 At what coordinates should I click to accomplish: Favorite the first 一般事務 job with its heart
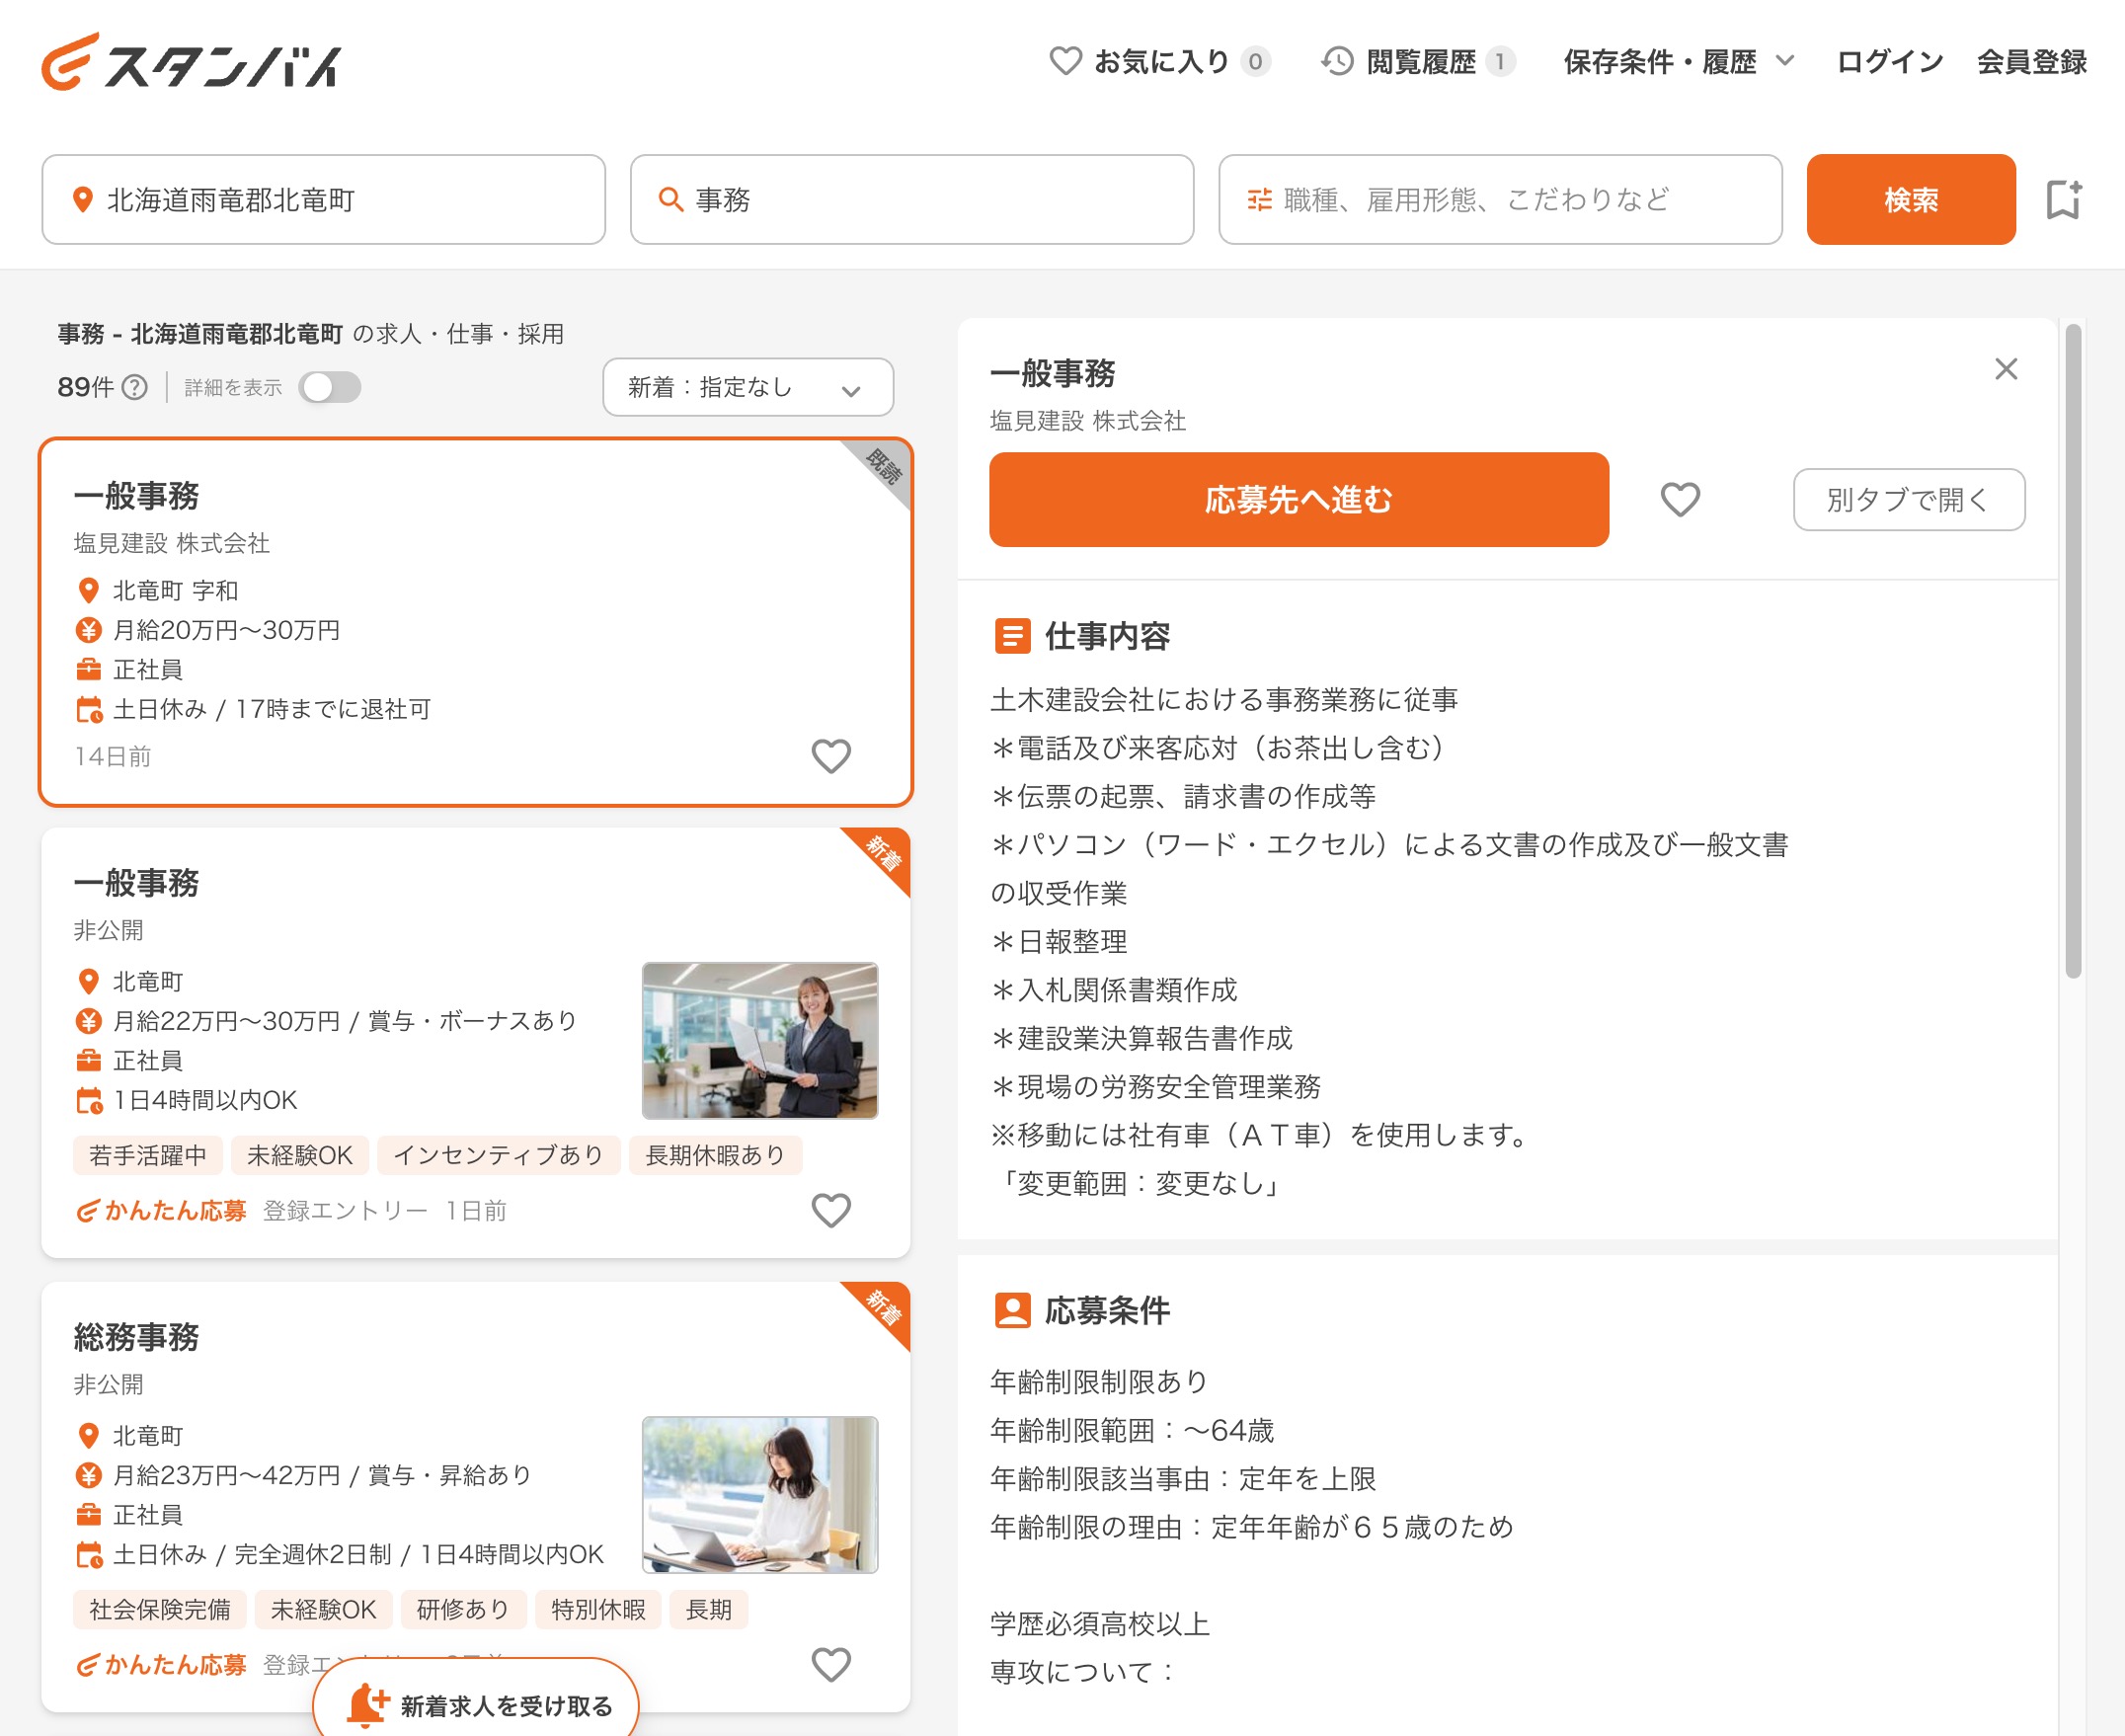click(830, 757)
